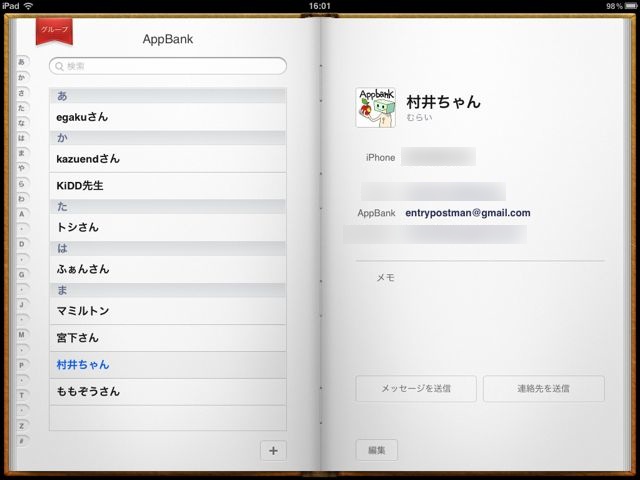Image resolution: width=640 pixels, height=480 pixels.
Task: Open contact トシさん
Action: (168, 227)
